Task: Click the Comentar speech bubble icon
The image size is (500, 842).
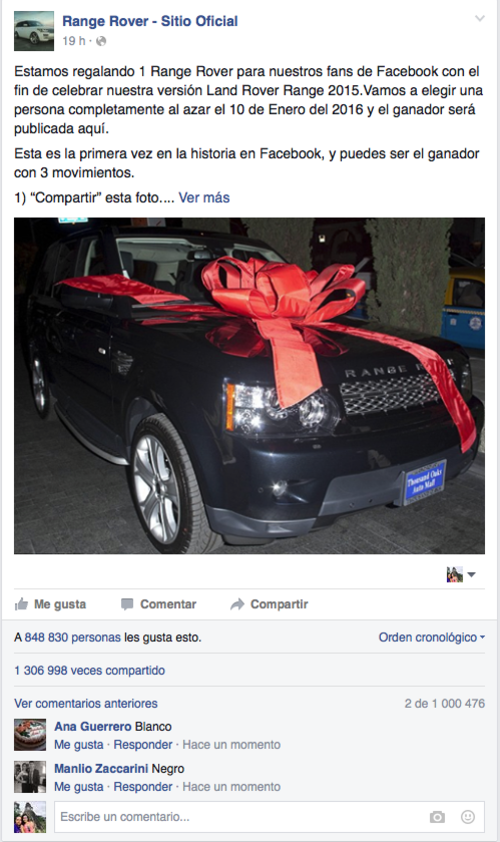Action: pyautogui.click(x=127, y=604)
